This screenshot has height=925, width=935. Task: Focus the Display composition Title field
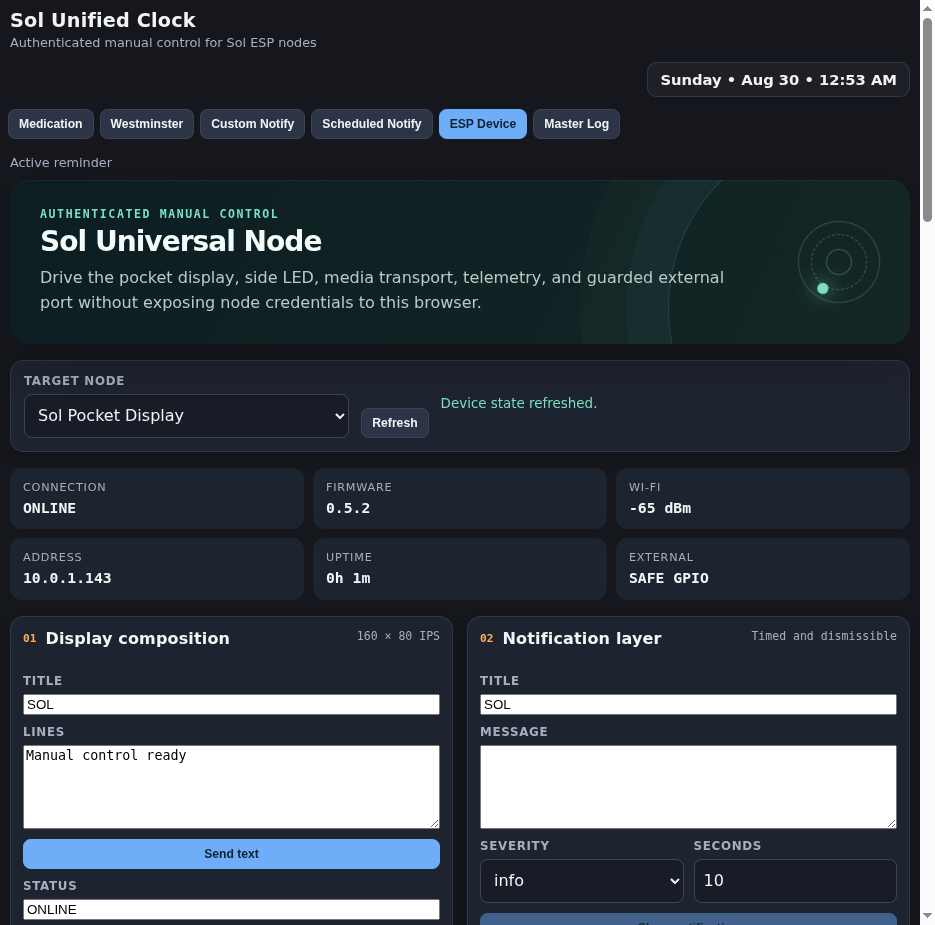pyautogui.click(x=231, y=704)
